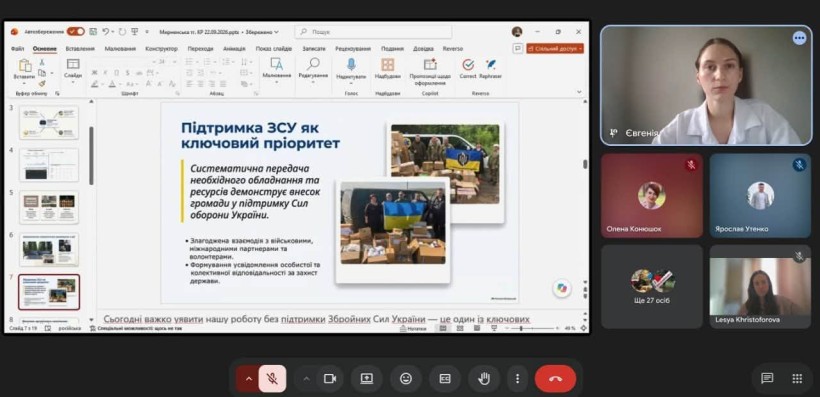Viewport: 820px width, 397px height.
Task: Click the slideshow icon in status bar
Action: coord(494,328)
